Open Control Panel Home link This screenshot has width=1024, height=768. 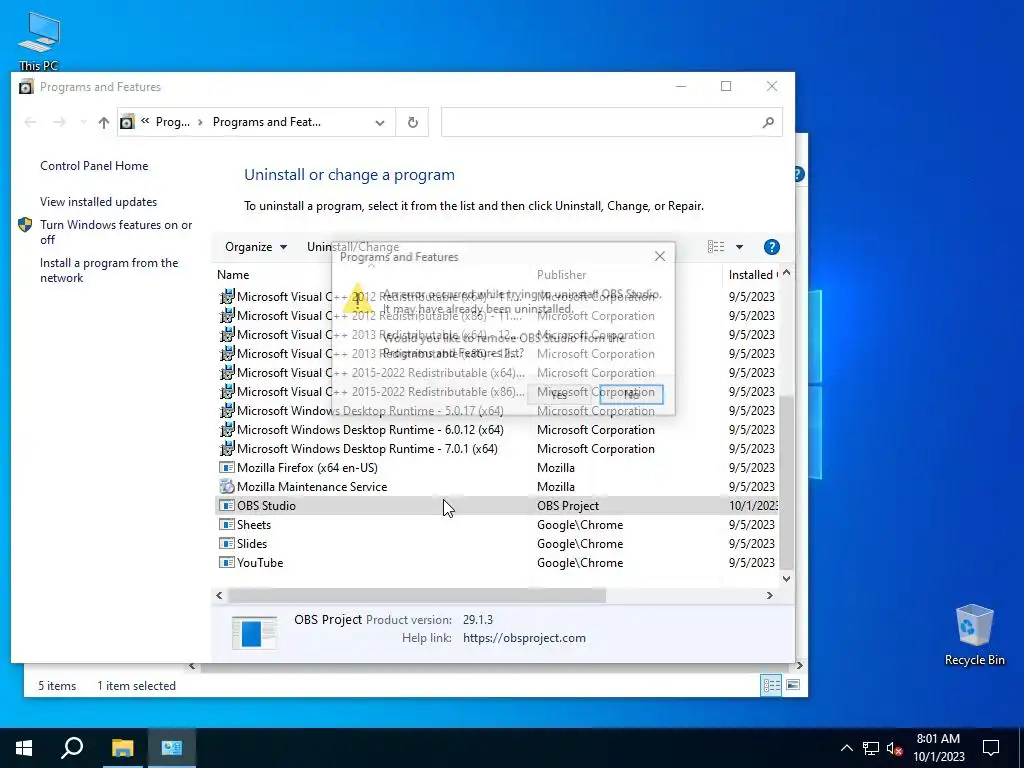pyautogui.click(x=94, y=166)
